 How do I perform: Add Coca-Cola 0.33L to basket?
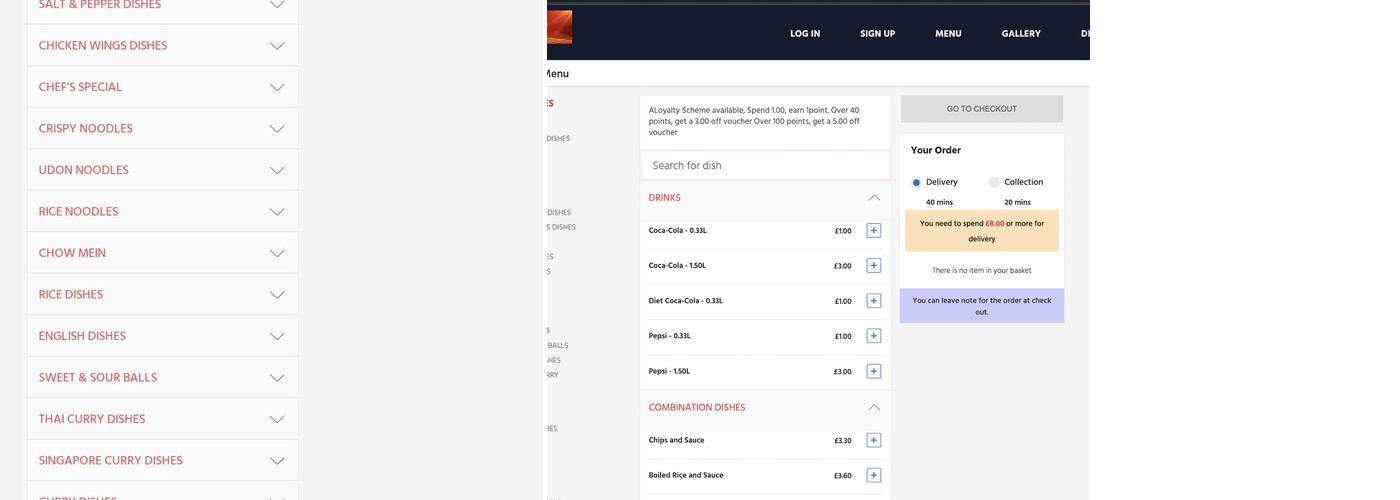[x=873, y=231]
